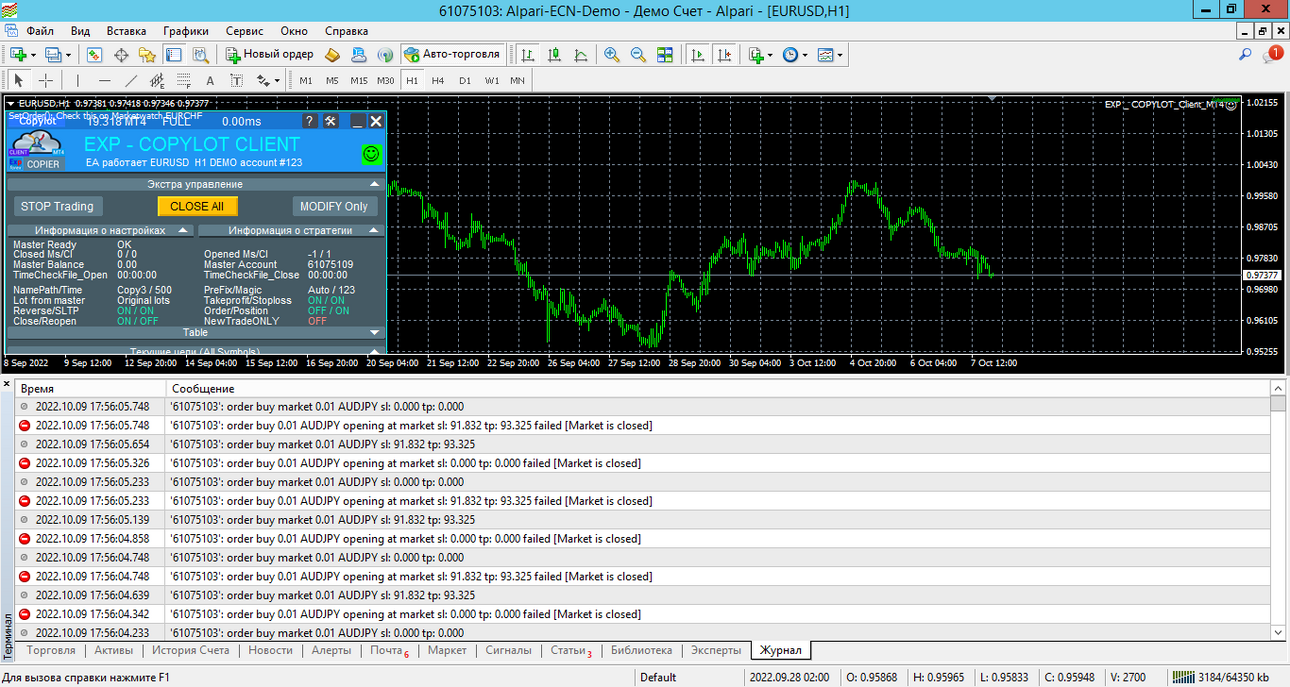The width and height of the screenshot is (1290, 687).
Task: Switch timeframe to D1
Action: pos(465,80)
